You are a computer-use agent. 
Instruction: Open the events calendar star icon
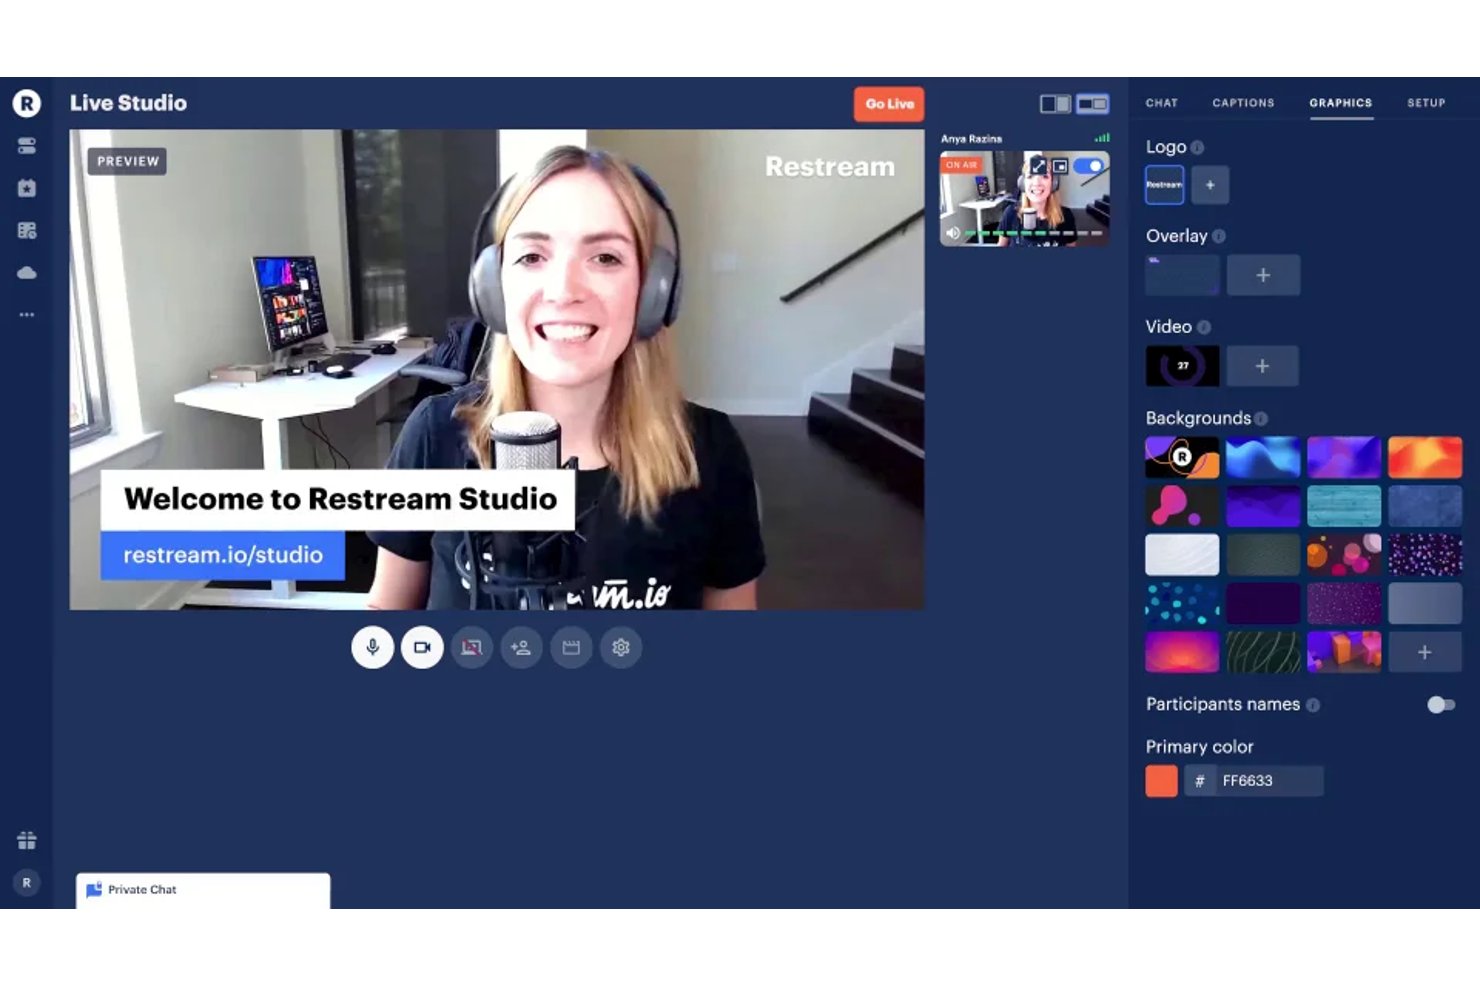(27, 188)
